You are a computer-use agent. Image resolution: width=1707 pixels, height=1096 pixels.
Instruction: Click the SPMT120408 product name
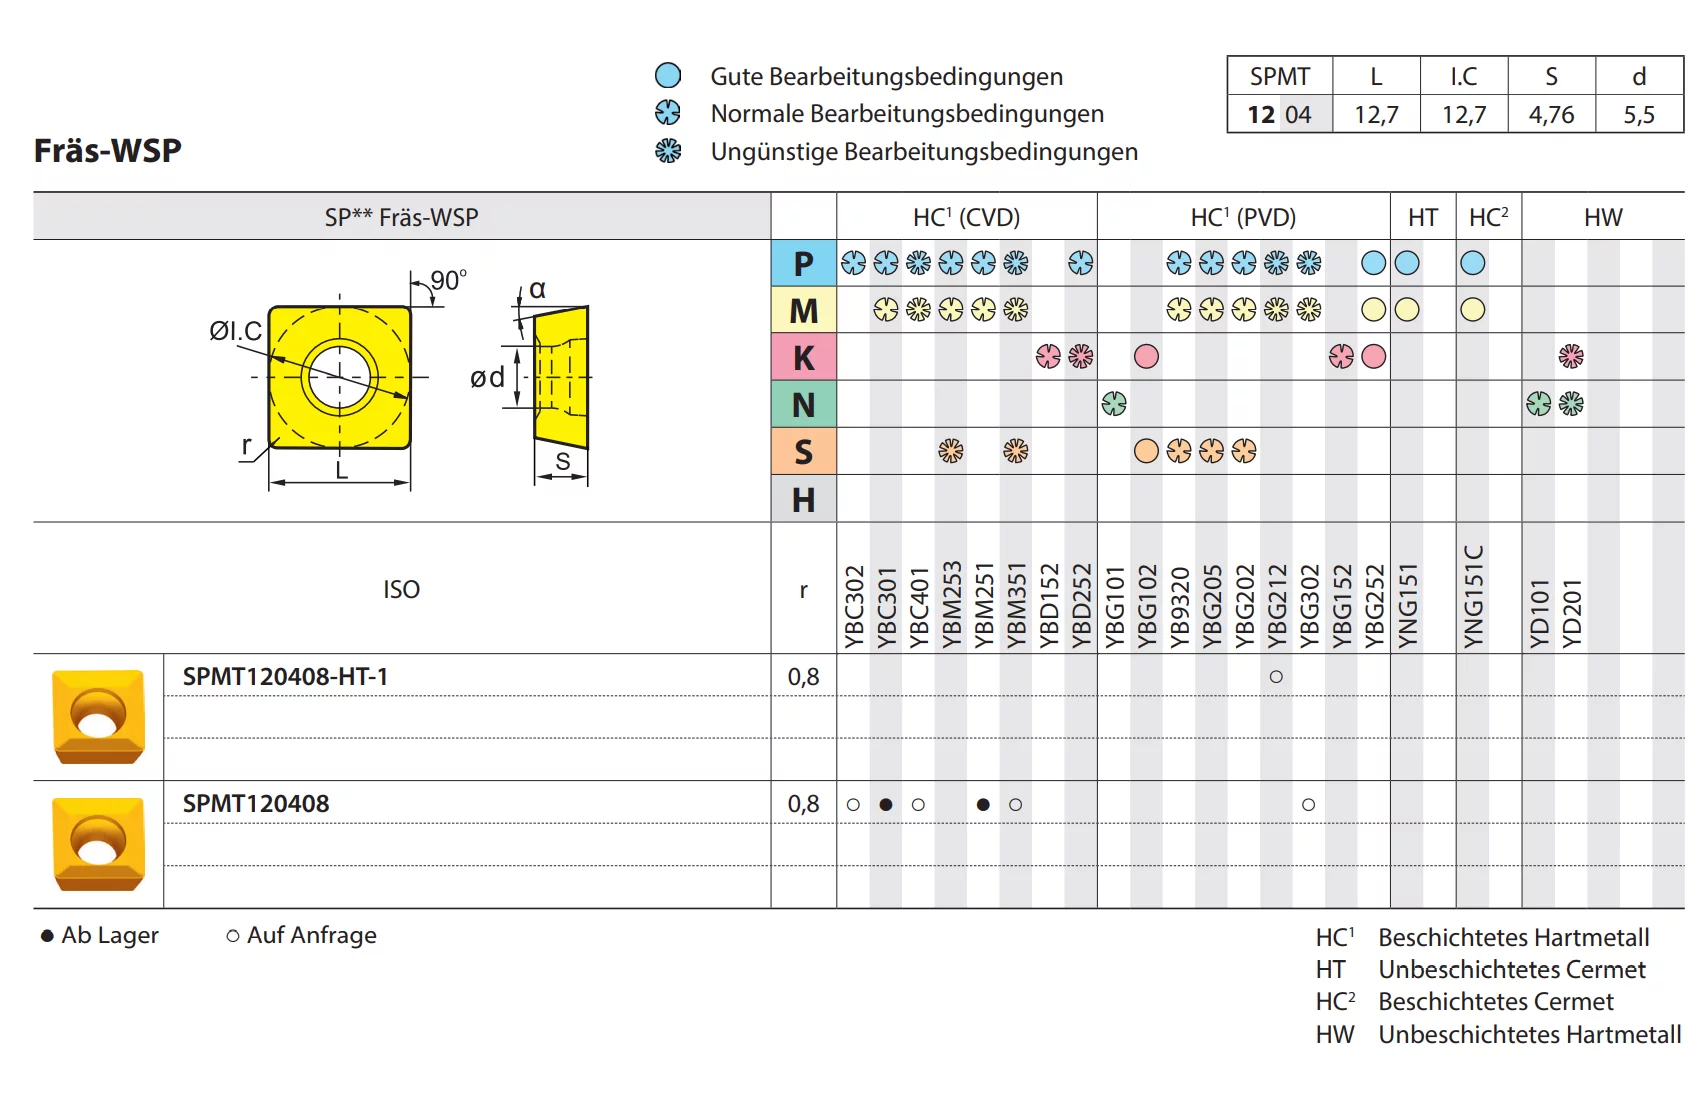256,804
